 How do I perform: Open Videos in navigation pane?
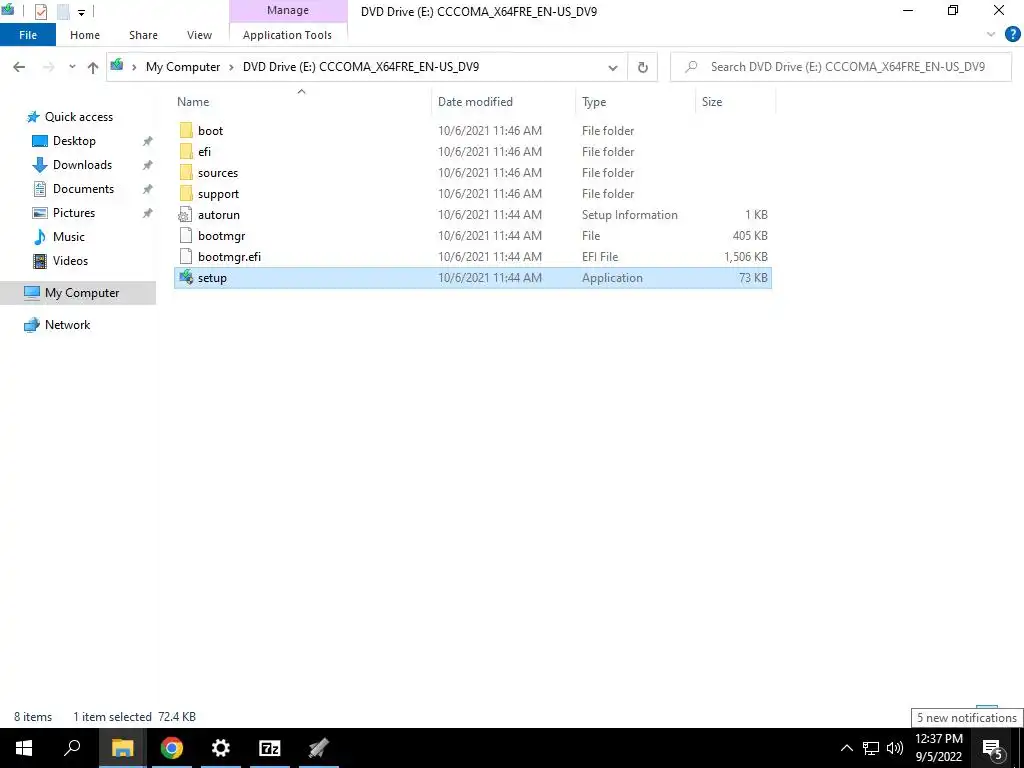(x=70, y=261)
